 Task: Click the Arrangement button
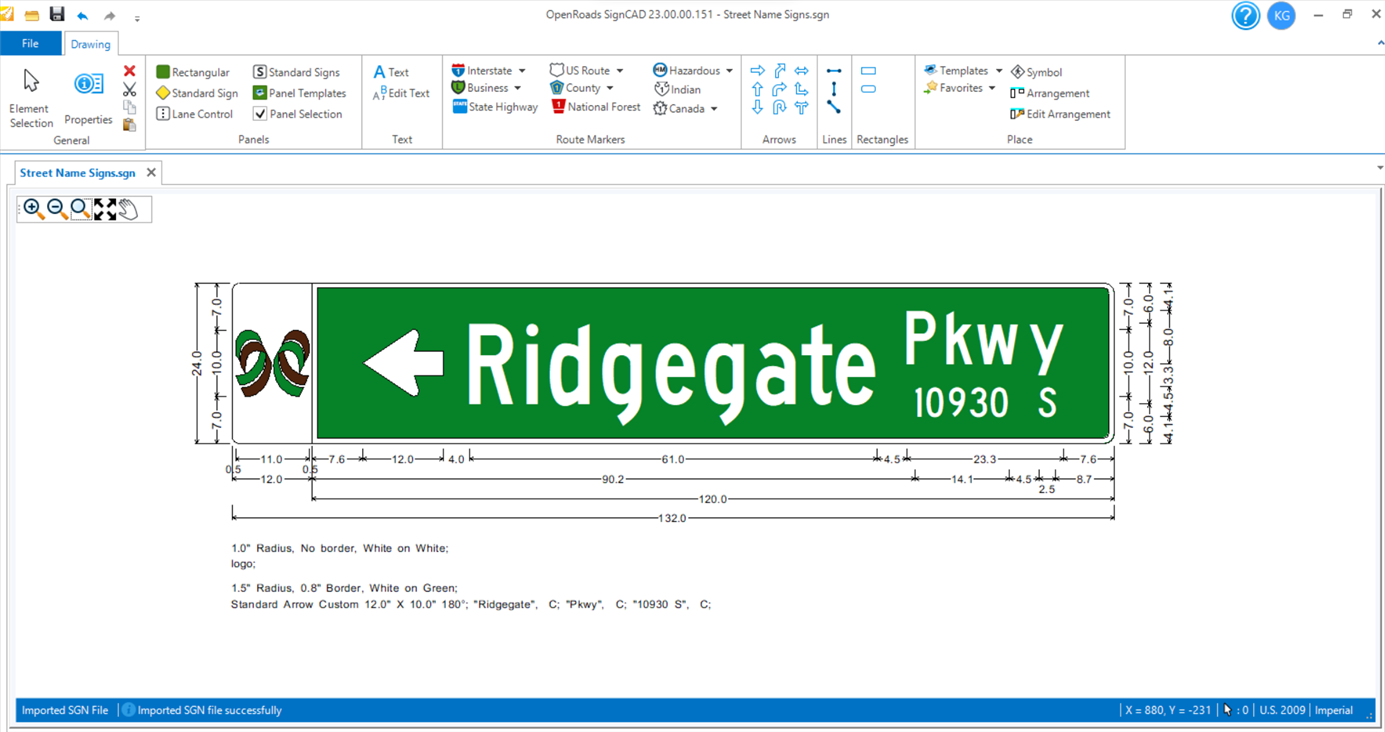point(1050,93)
